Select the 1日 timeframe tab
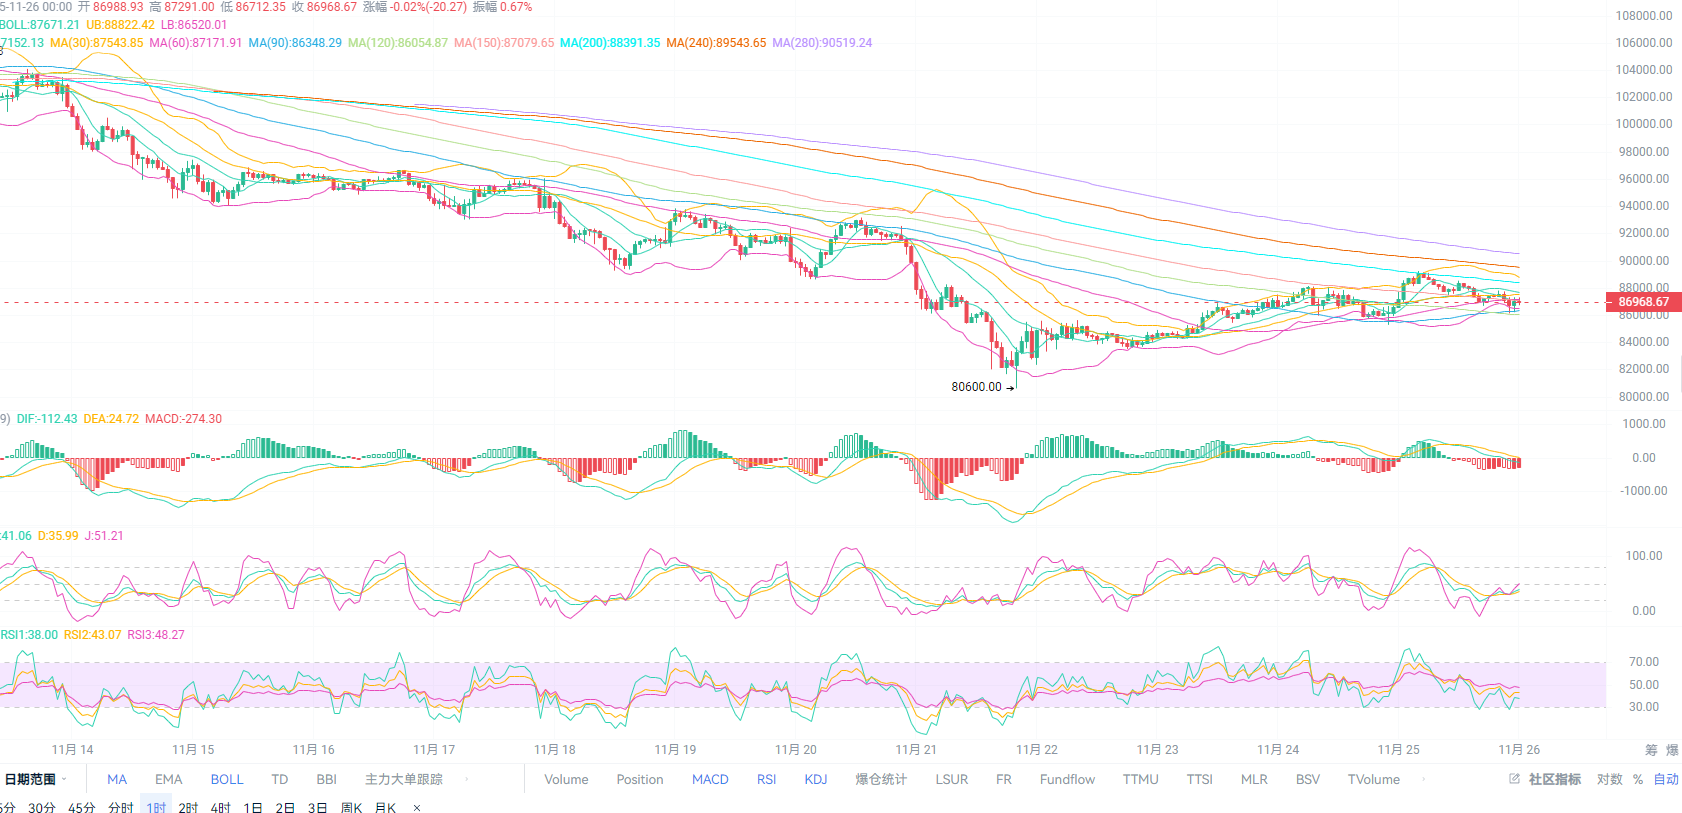Viewport: 1682px width, 813px height. [253, 808]
